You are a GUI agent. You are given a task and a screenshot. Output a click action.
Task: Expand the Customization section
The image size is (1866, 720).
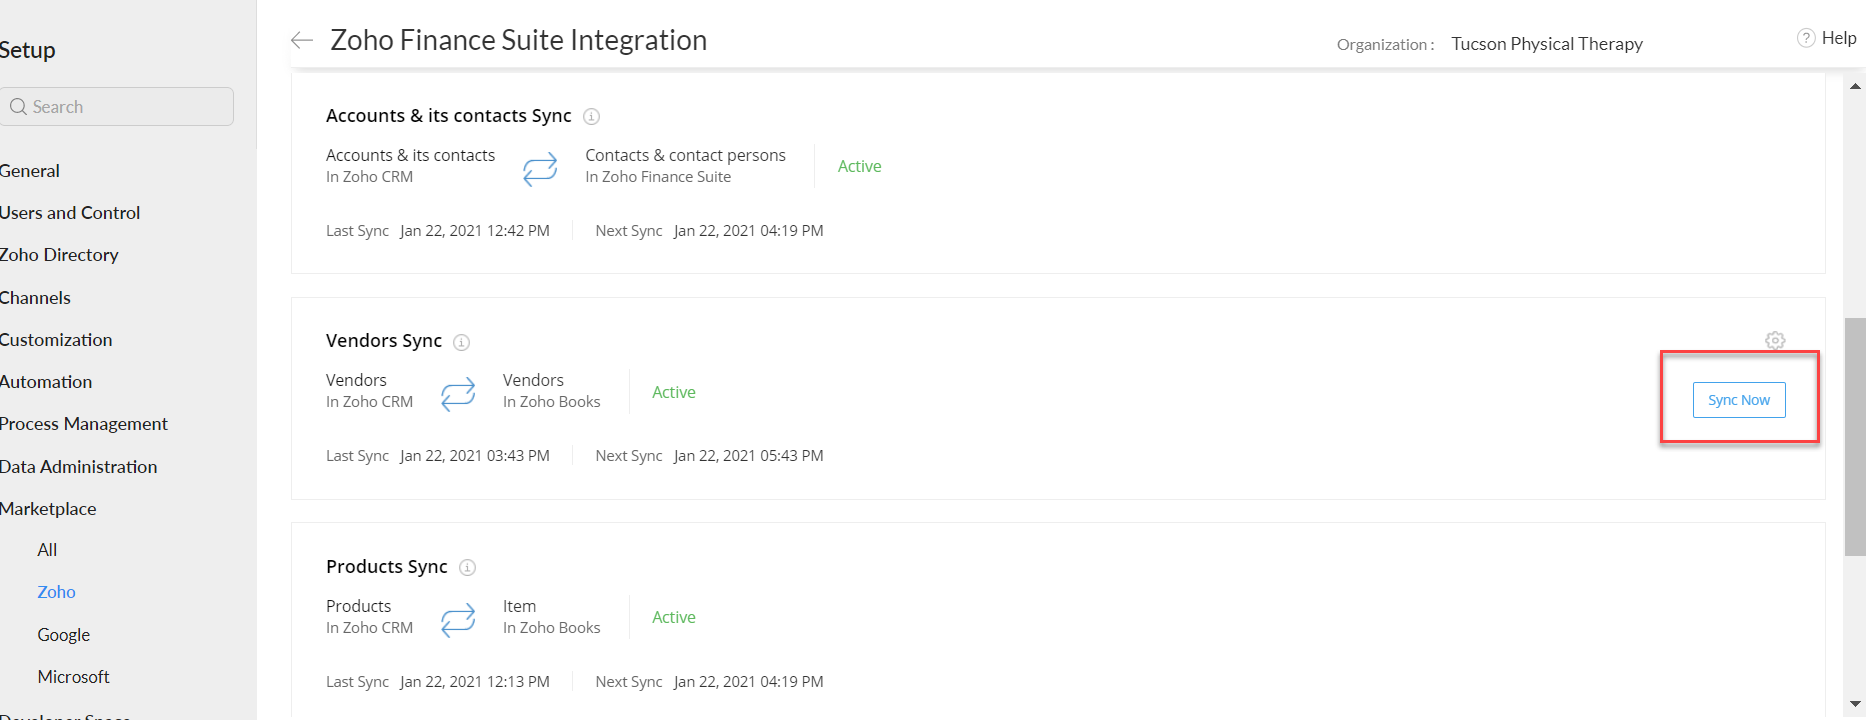tap(56, 340)
